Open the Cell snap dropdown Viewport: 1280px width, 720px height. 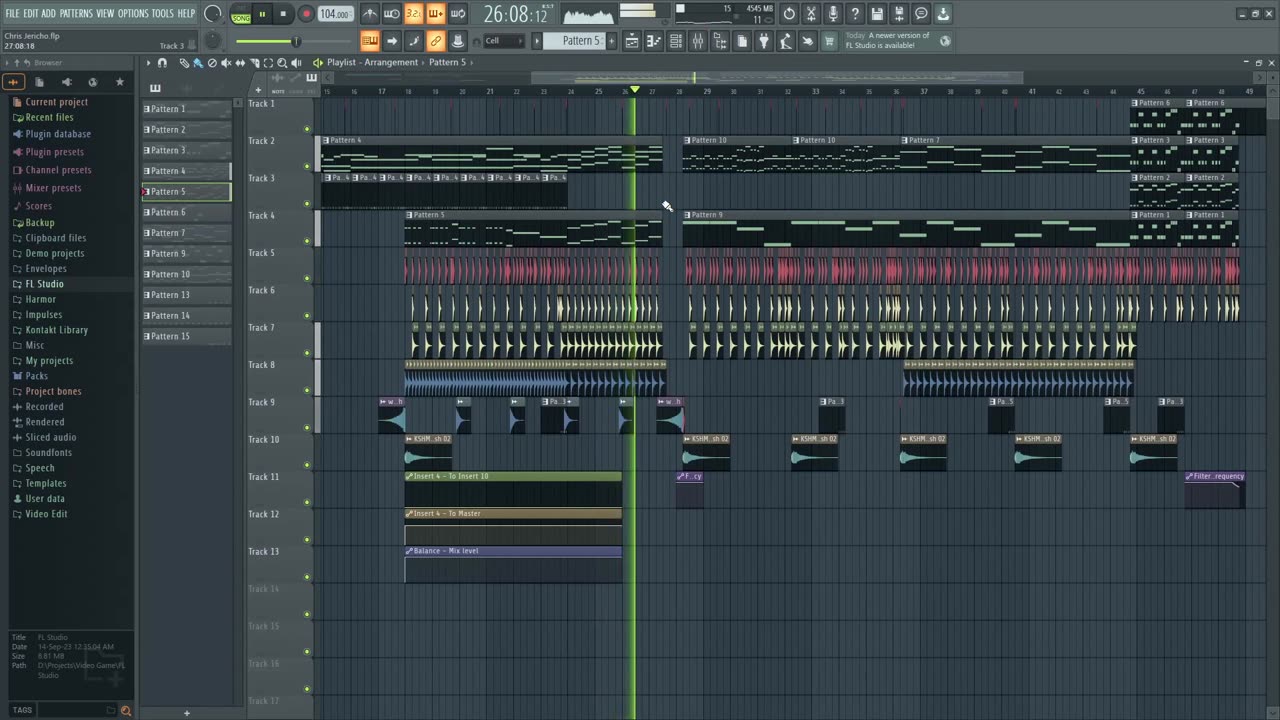(503, 41)
